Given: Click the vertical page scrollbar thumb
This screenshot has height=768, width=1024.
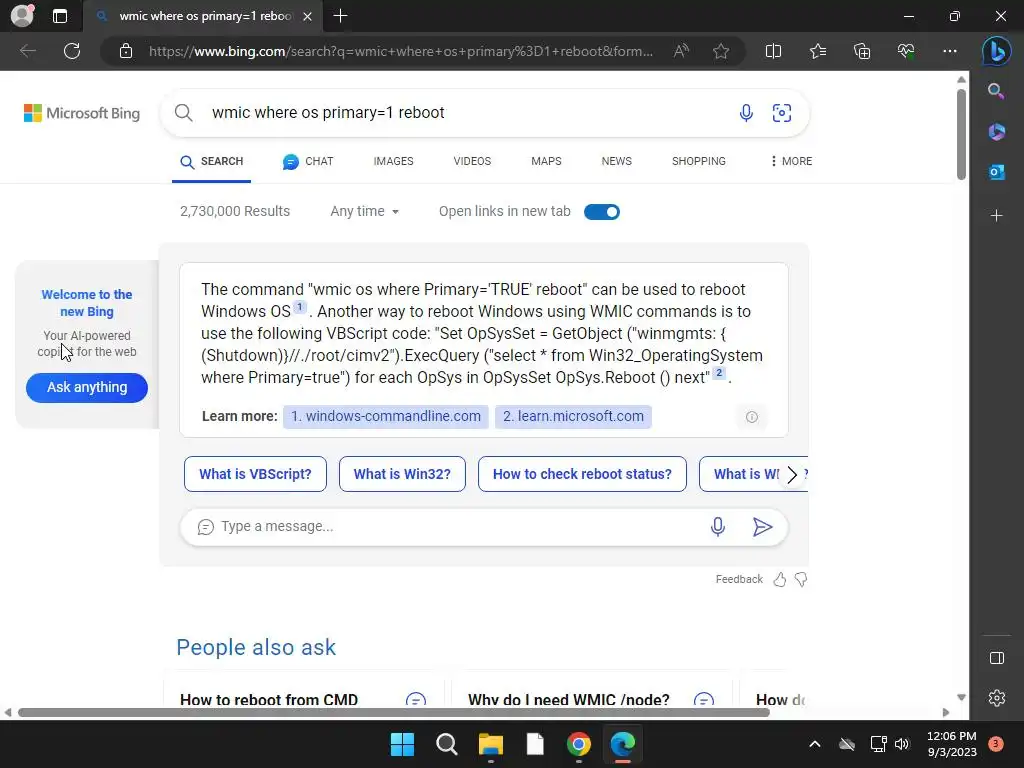Looking at the screenshot, I should [x=961, y=134].
